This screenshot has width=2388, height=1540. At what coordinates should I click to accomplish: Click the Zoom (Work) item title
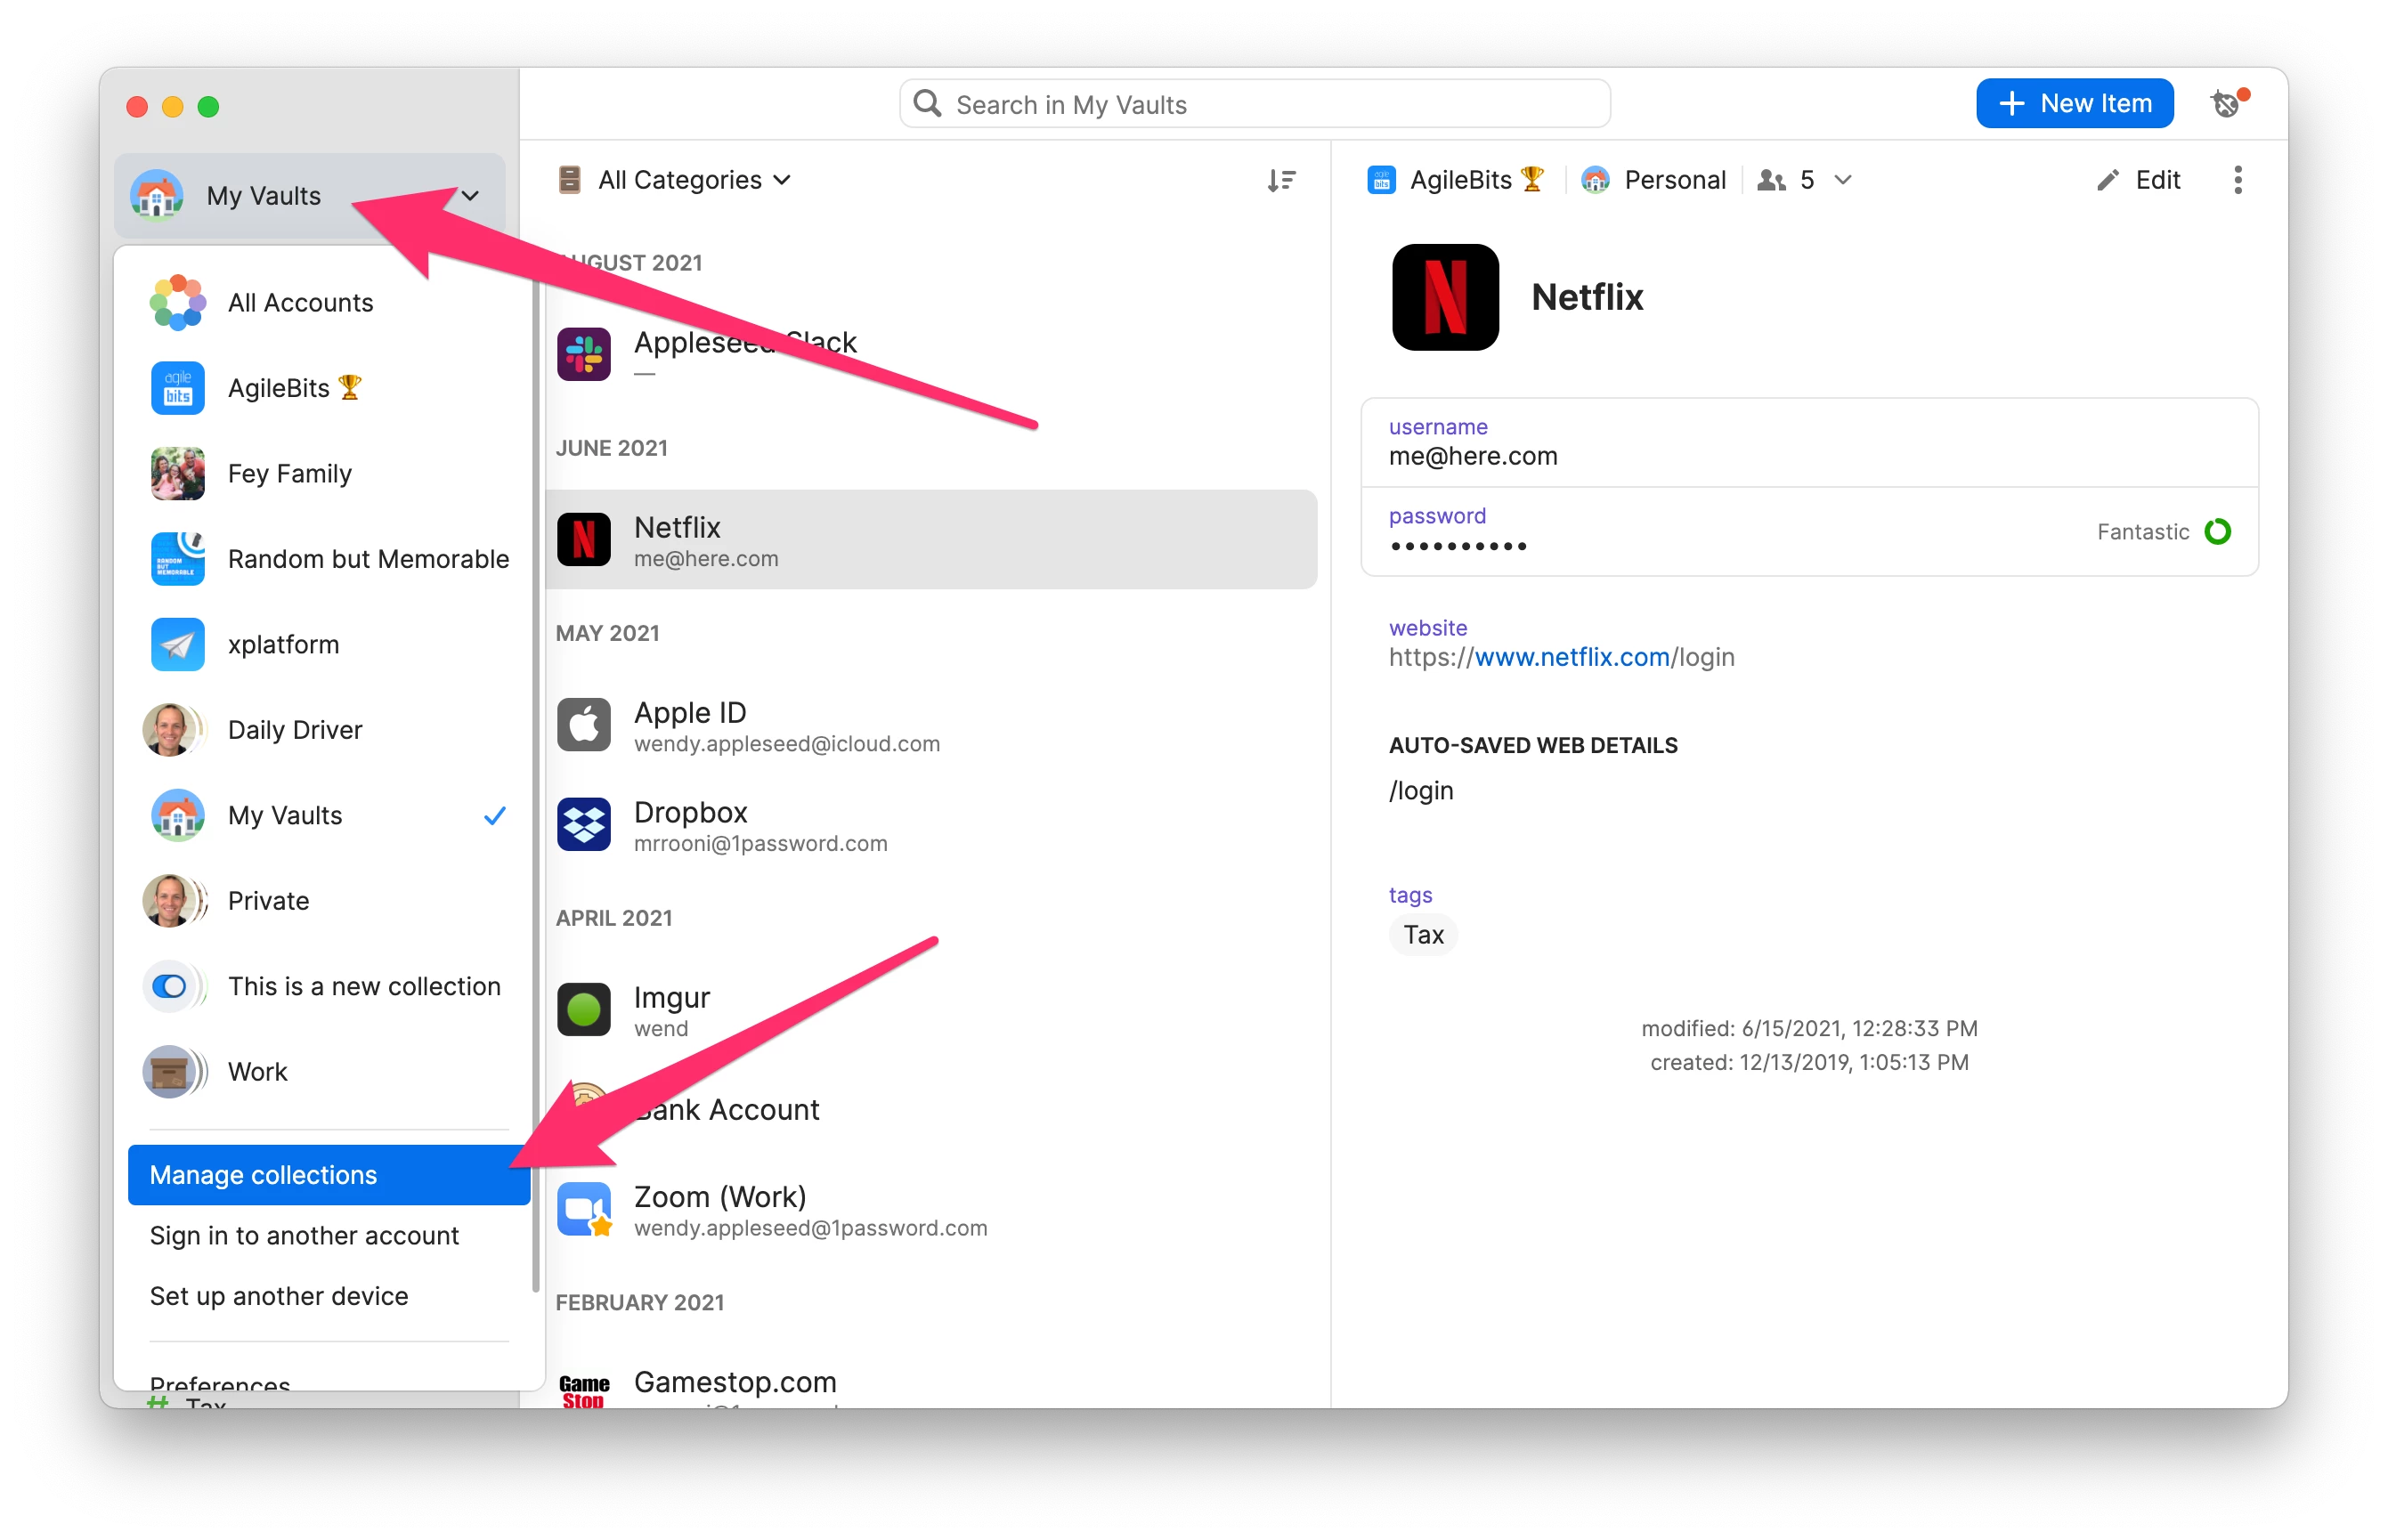pyautogui.click(x=720, y=1197)
